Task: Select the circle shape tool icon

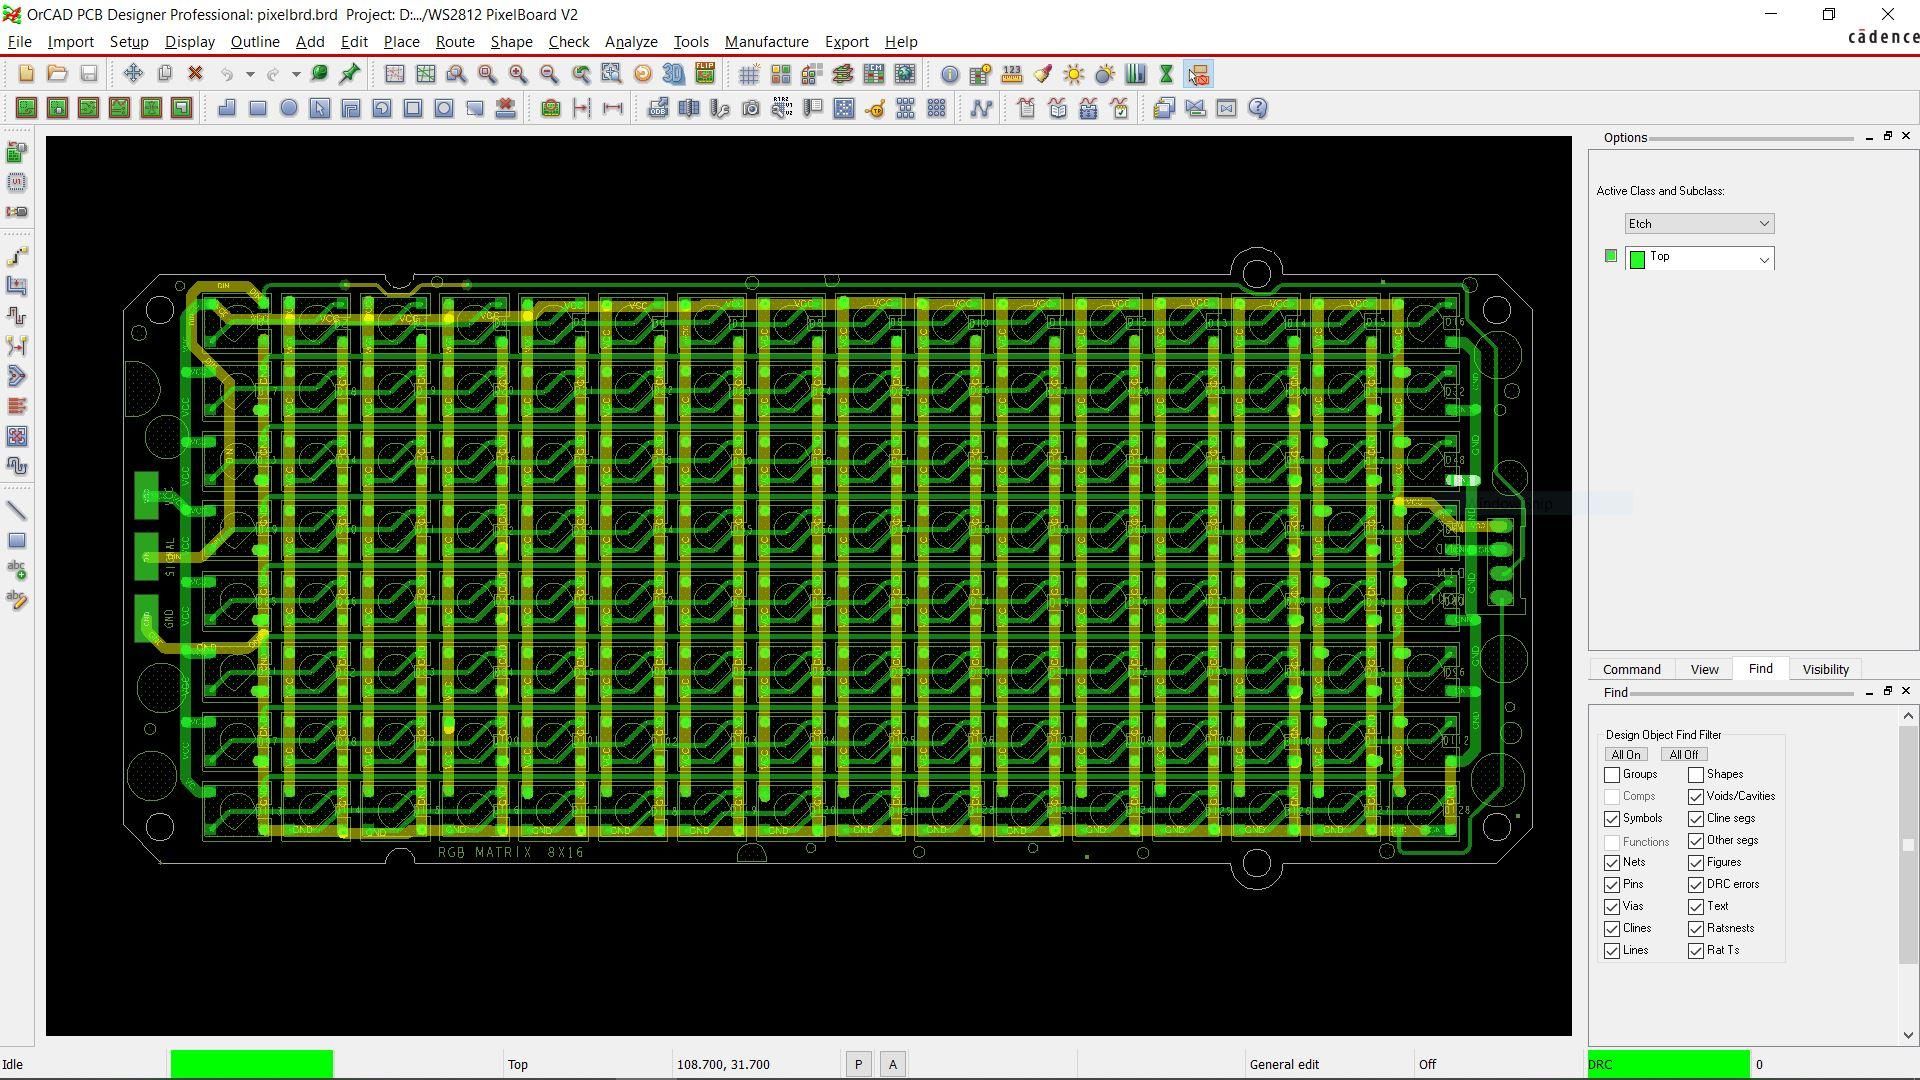Action: pyautogui.click(x=289, y=108)
